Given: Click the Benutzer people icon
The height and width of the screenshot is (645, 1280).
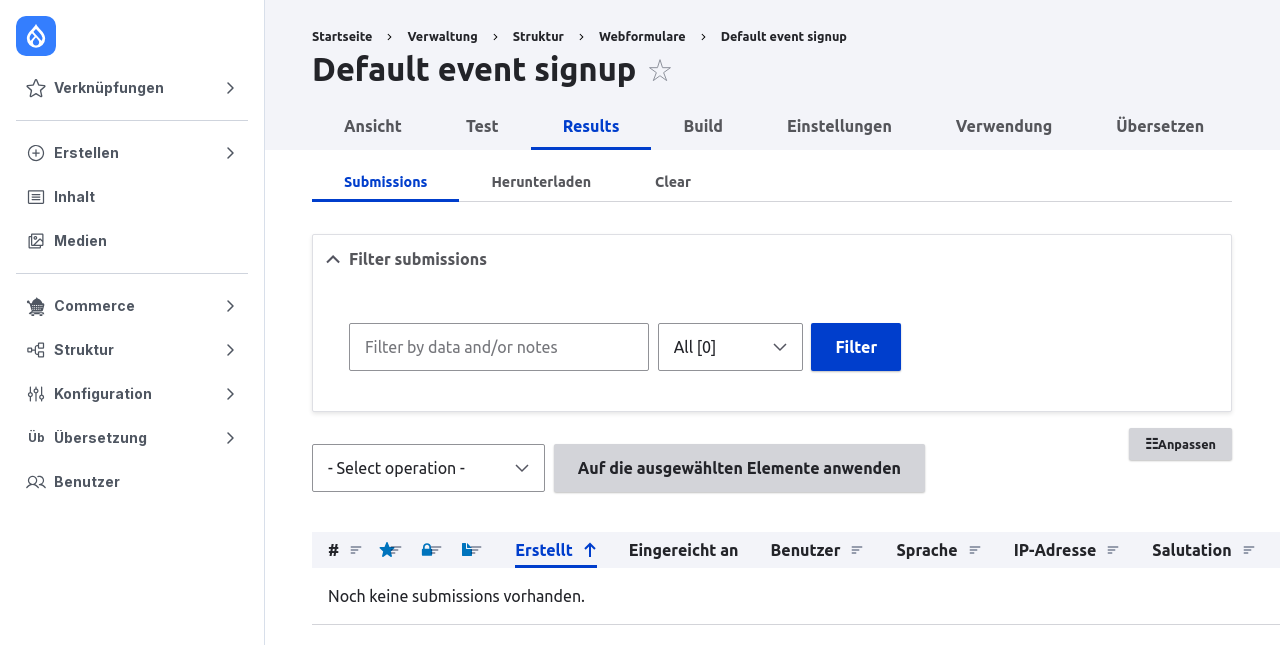Looking at the screenshot, I should click(36, 482).
